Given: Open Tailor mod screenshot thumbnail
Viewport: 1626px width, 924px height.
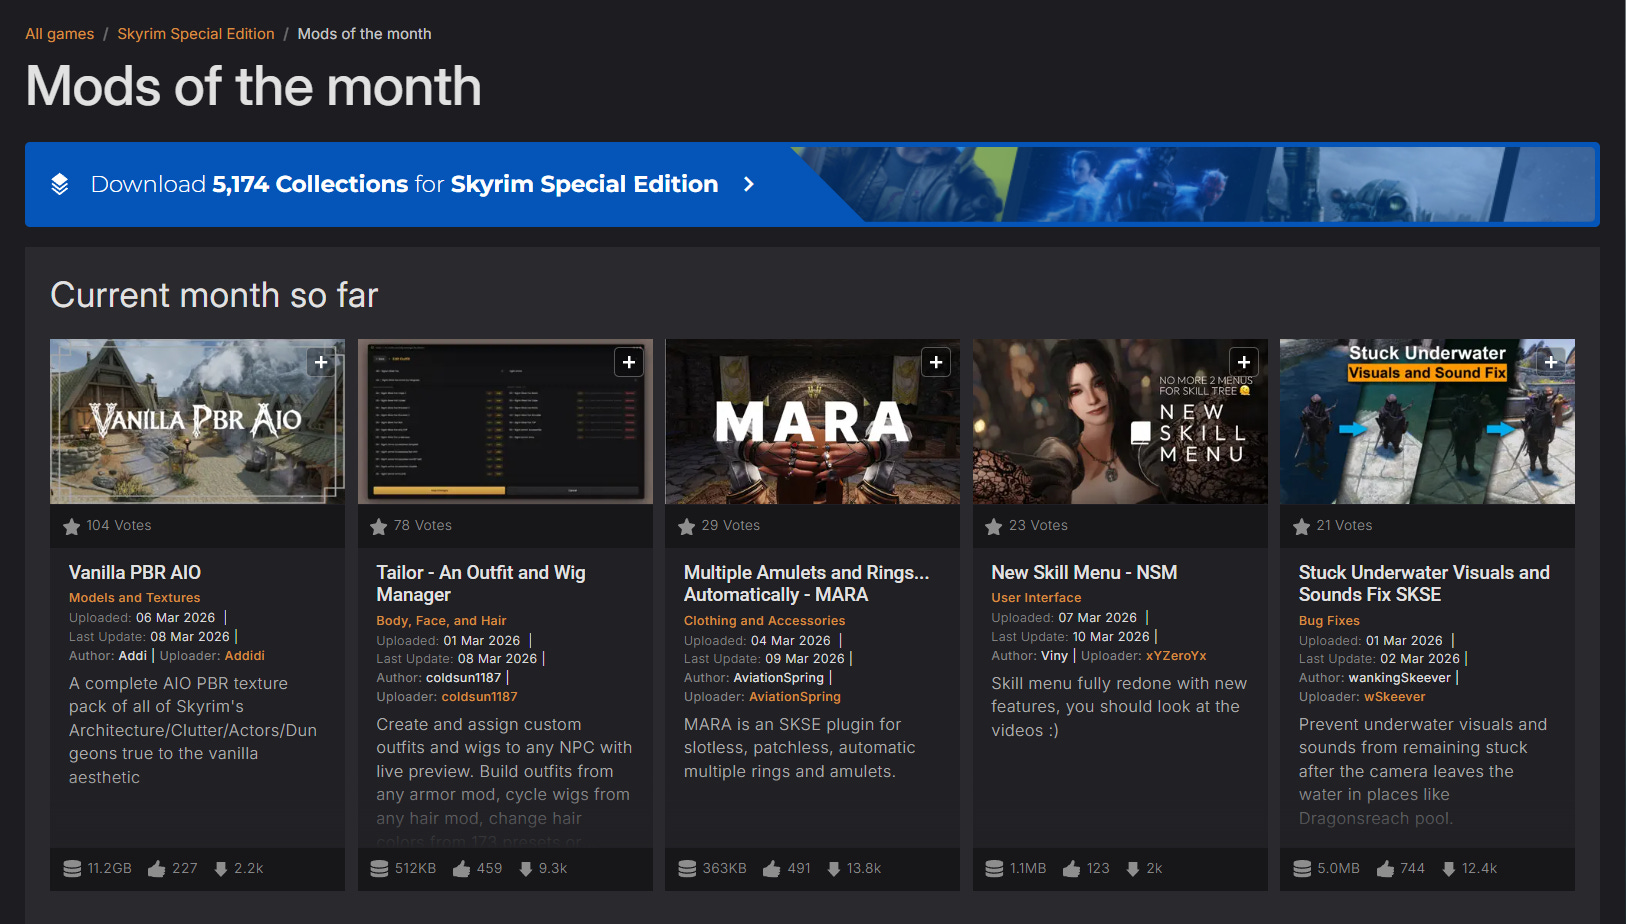Looking at the screenshot, I should coord(505,421).
